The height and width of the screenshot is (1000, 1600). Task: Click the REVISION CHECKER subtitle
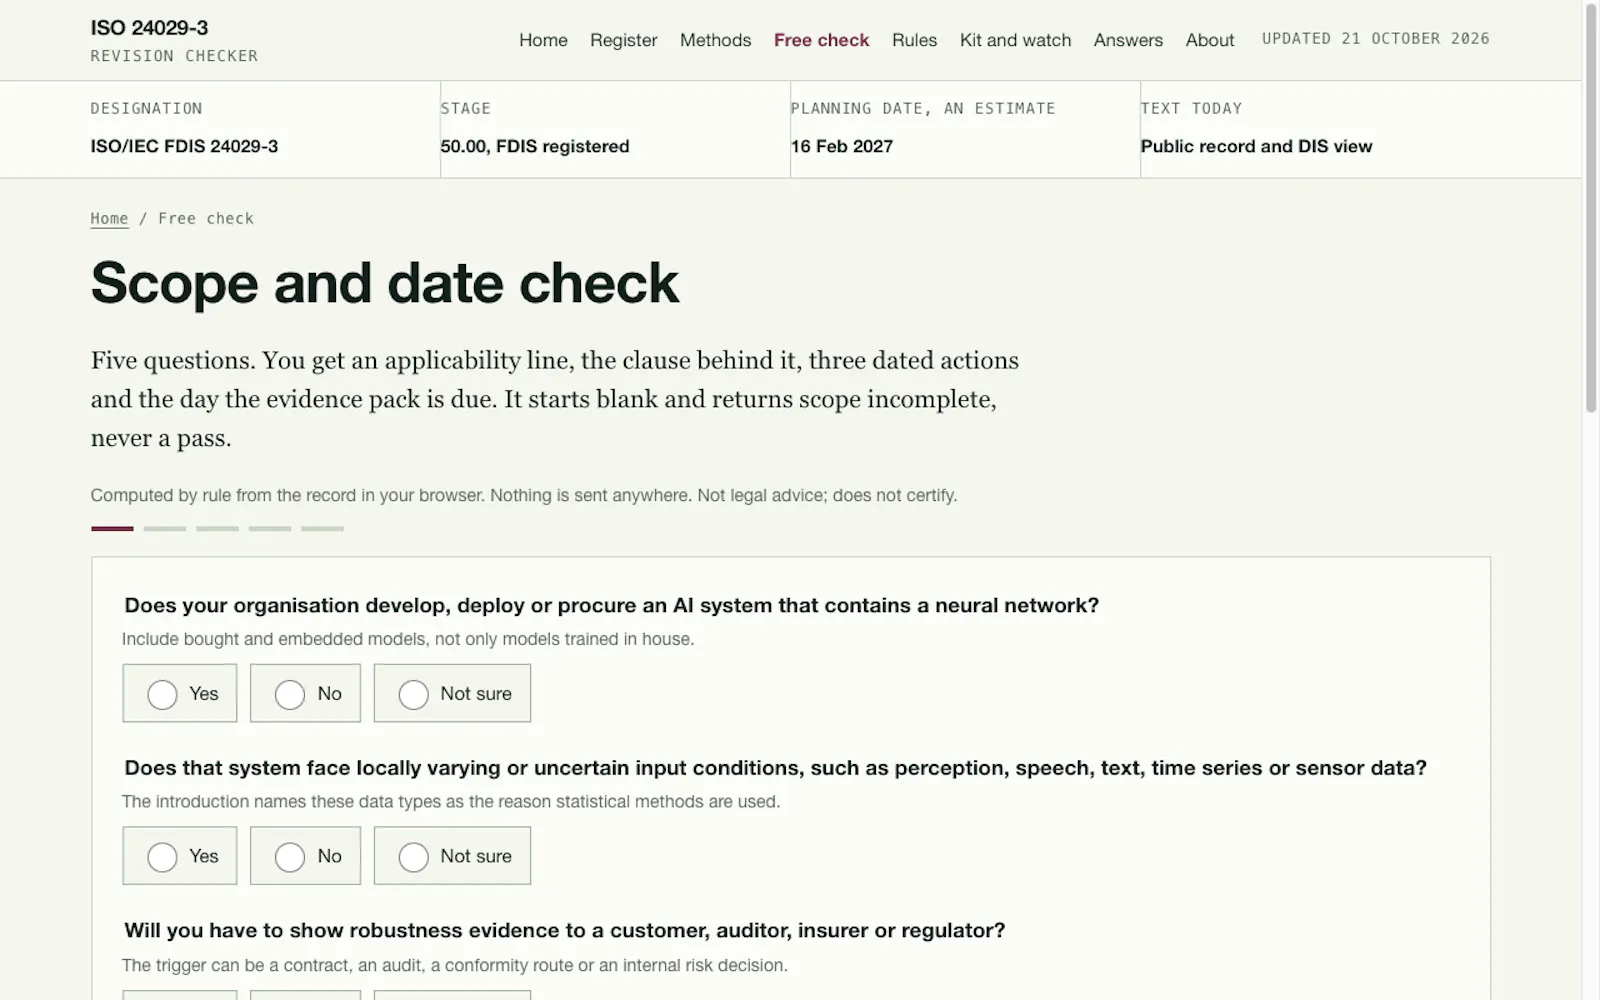click(x=174, y=56)
